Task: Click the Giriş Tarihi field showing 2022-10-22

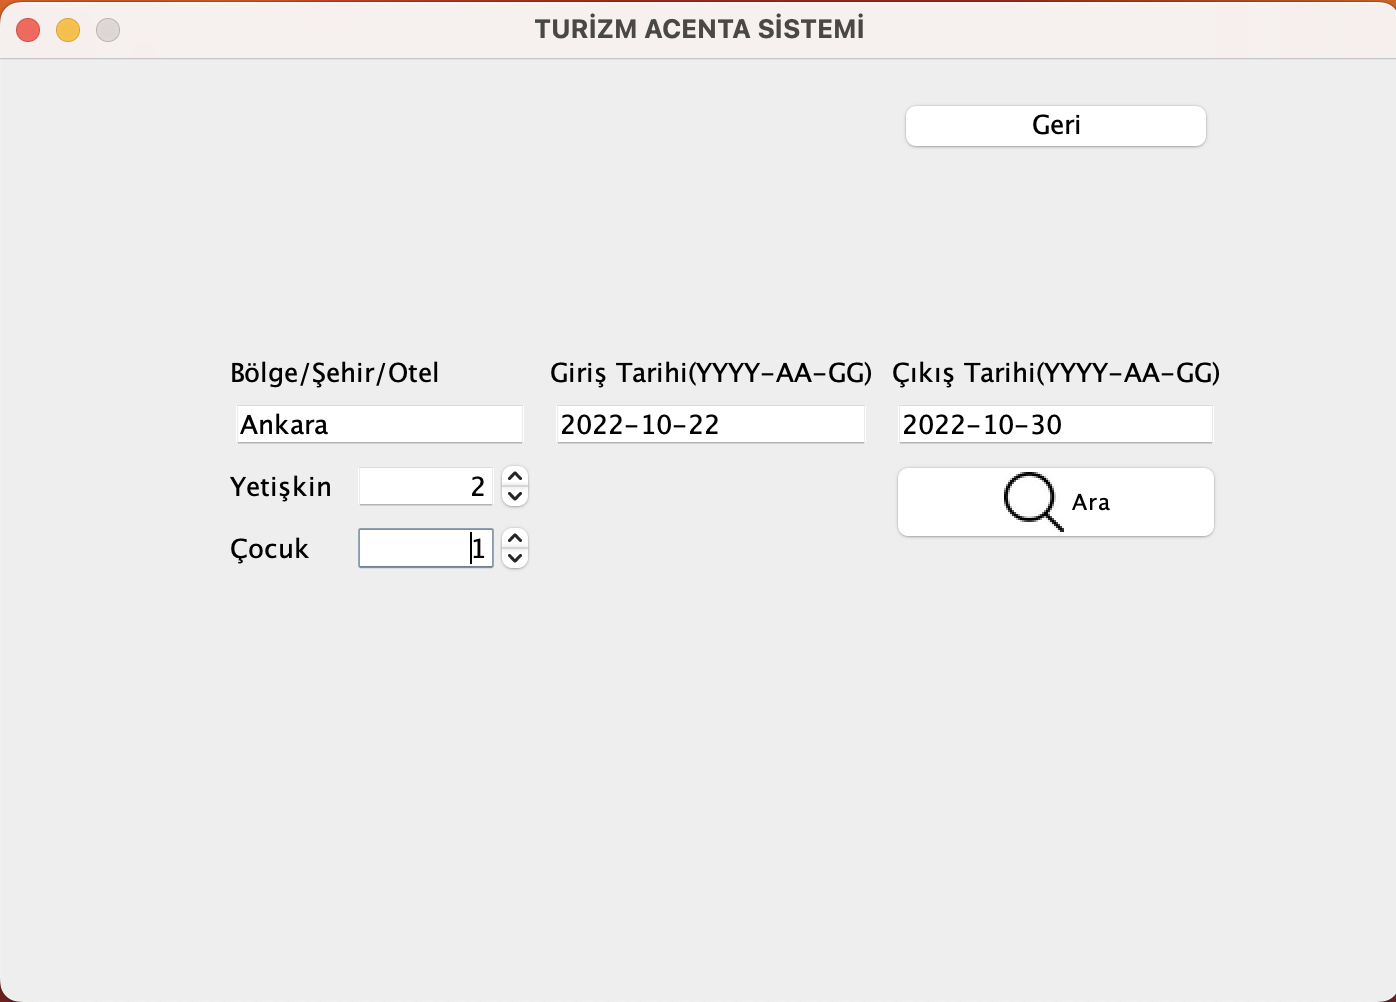Action: (710, 424)
